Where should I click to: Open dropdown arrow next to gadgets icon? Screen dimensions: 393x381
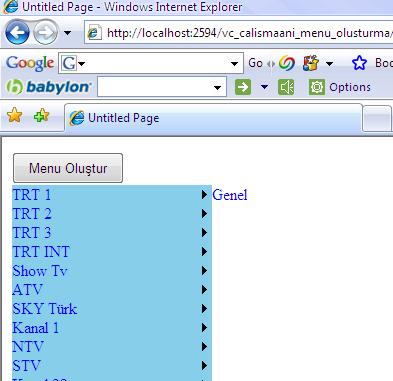pyautogui.click(x=329, y=63)
